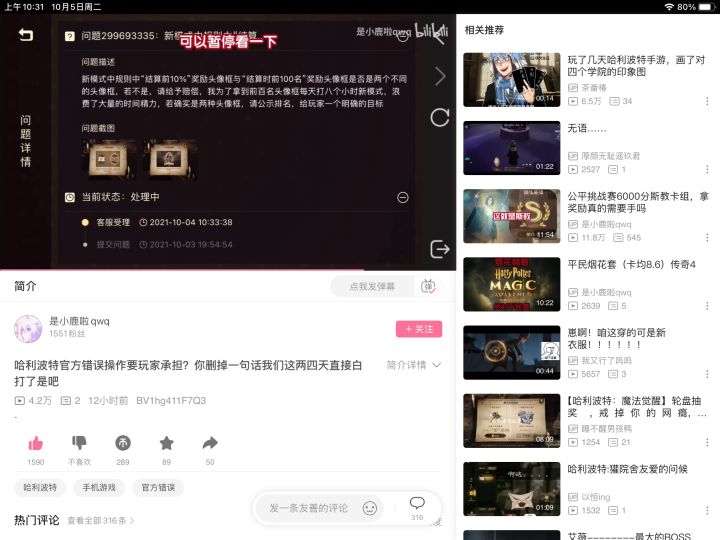The width and height of the screenshot is (720, 540).
Task: Select the 简介 tab
Action: pyautogui.click(x=25, y=286)
